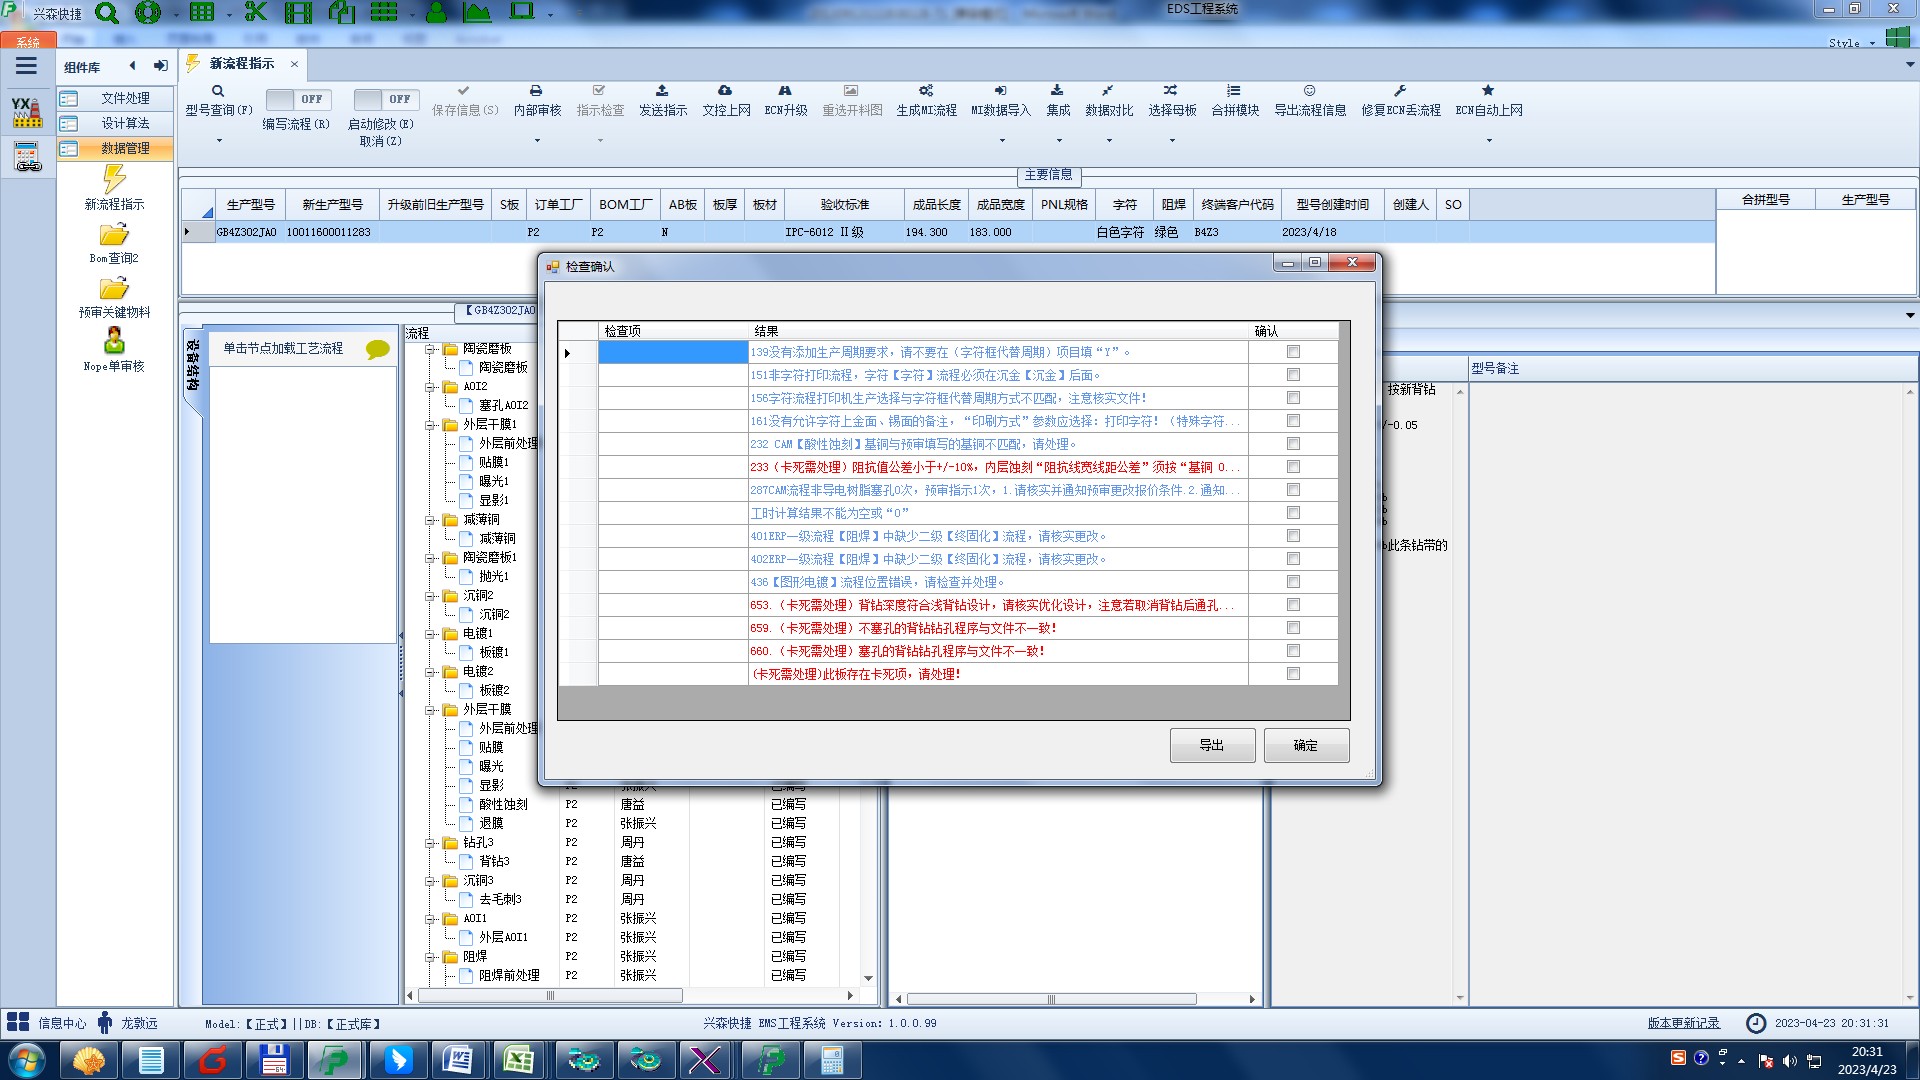The image size is (1920, 1080).
Task: Collapse the 外层干膜1 tree node
Action: pos(430,425)
